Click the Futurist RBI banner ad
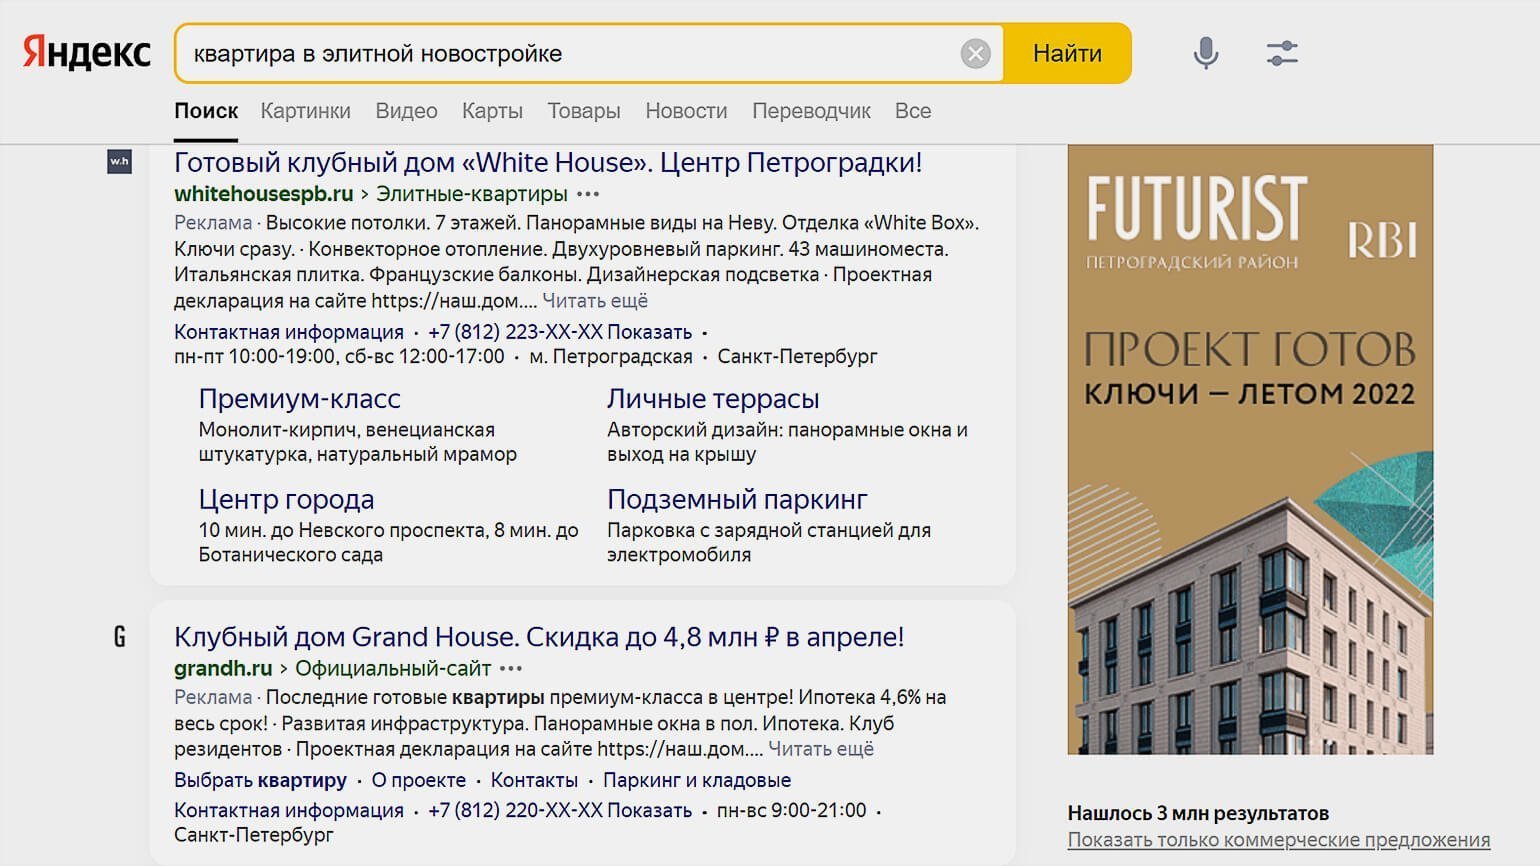This screenshot has height=866, width=1540. pos(1250,450)
